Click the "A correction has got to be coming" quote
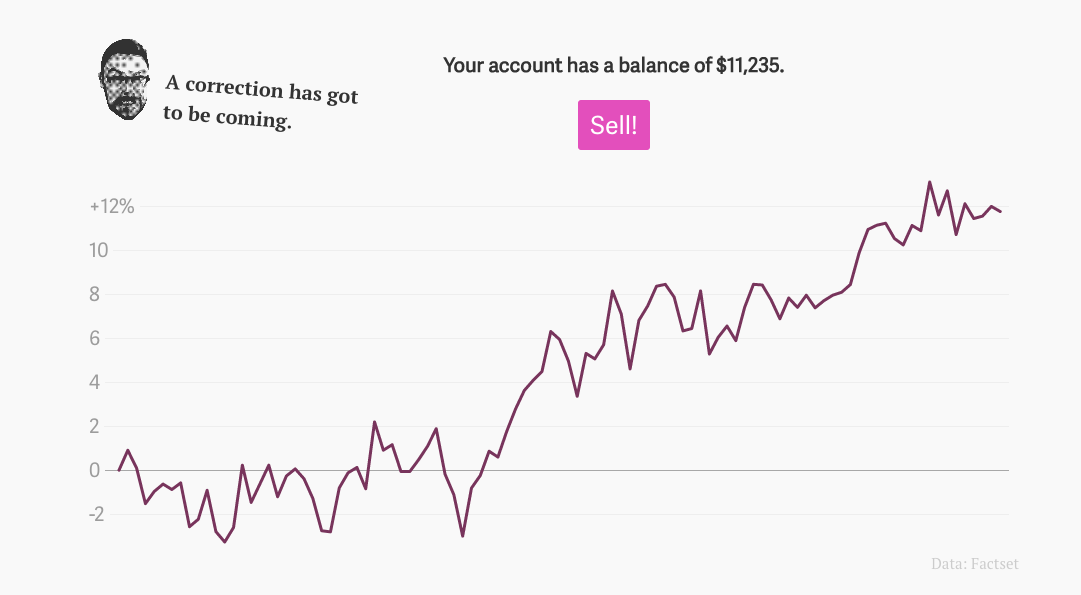1081x595 pixels. pyautogui.click(x=260, y=103)
